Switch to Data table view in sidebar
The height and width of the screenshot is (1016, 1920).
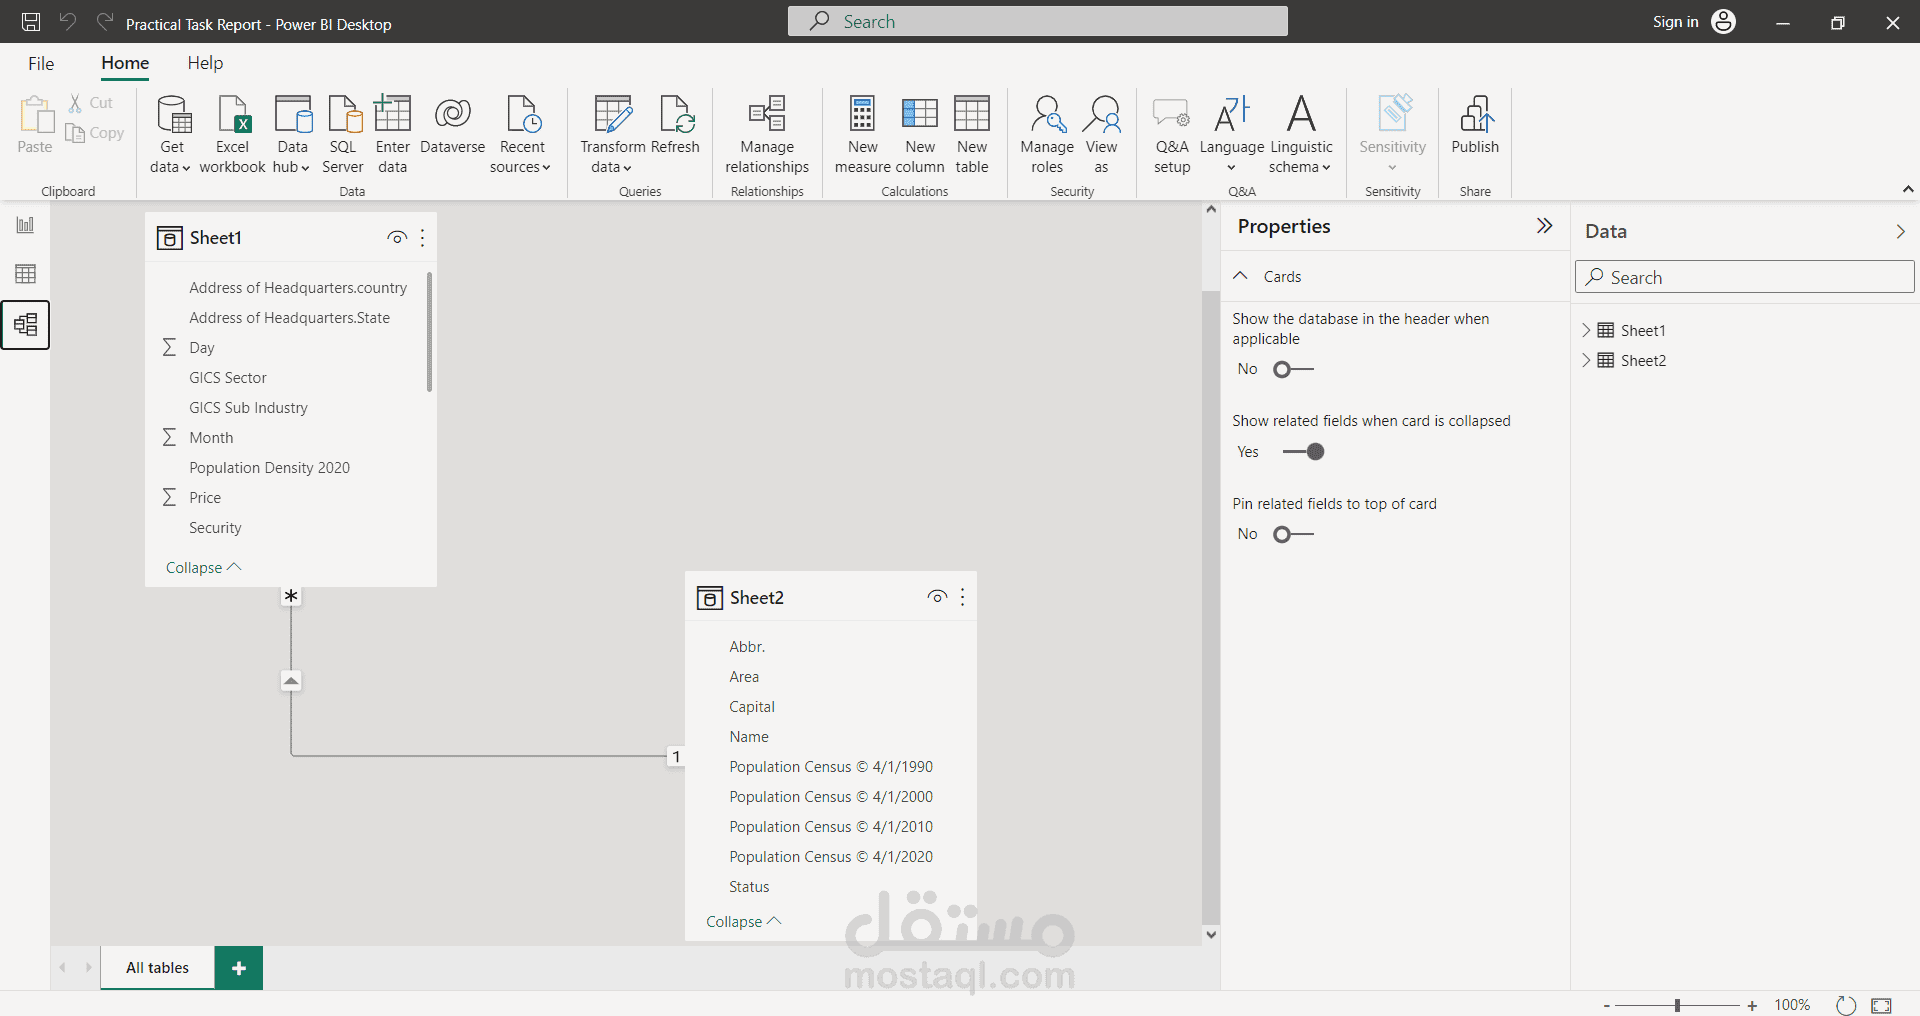pos(25,274)
